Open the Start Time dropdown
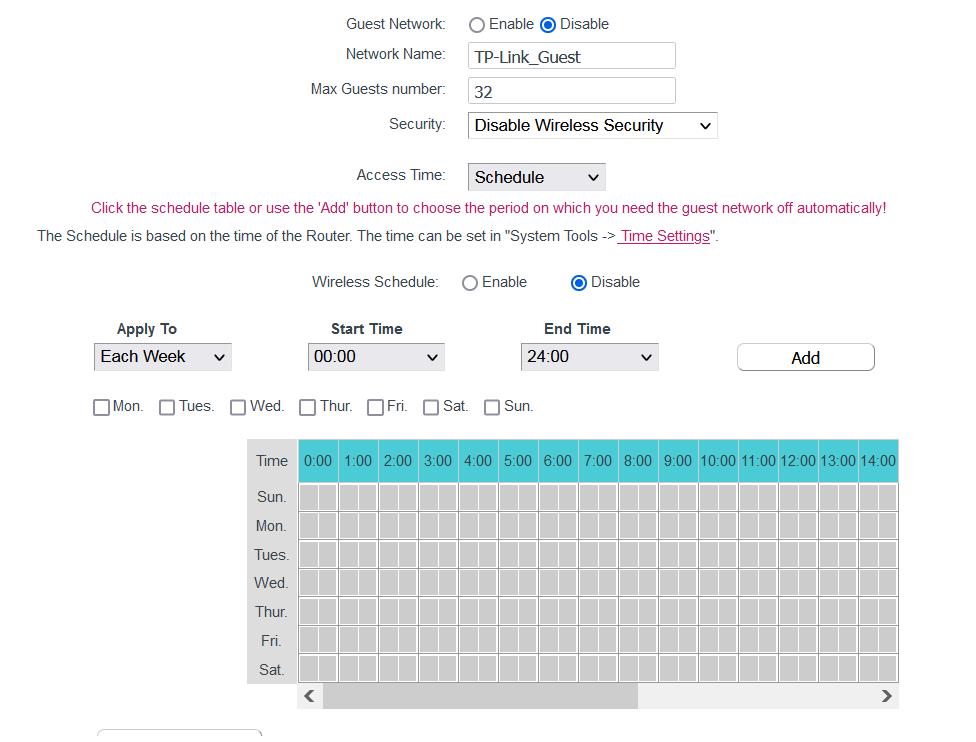This screenshot has width=976, height=742. [x=376, y=357]
